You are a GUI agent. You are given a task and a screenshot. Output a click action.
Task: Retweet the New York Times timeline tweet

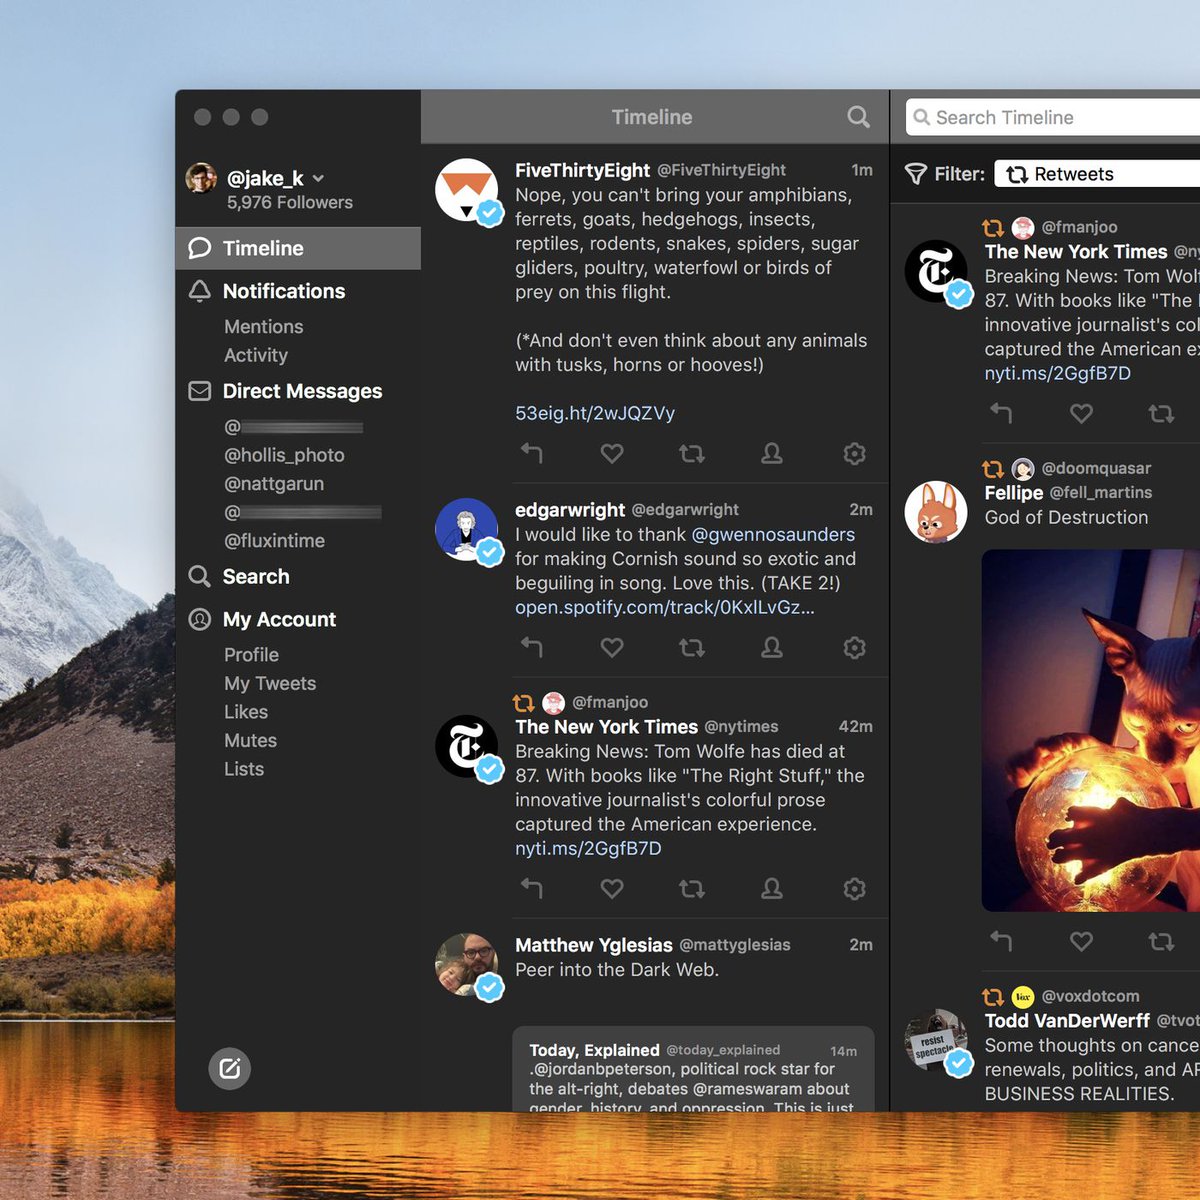pos(692,888)
